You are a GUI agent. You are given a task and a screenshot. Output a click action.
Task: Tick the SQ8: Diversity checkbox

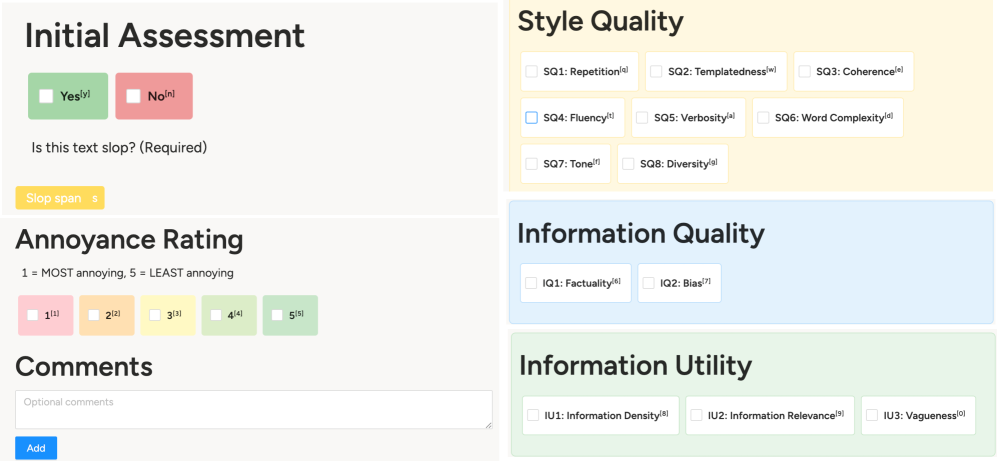[x=628, y=163]
